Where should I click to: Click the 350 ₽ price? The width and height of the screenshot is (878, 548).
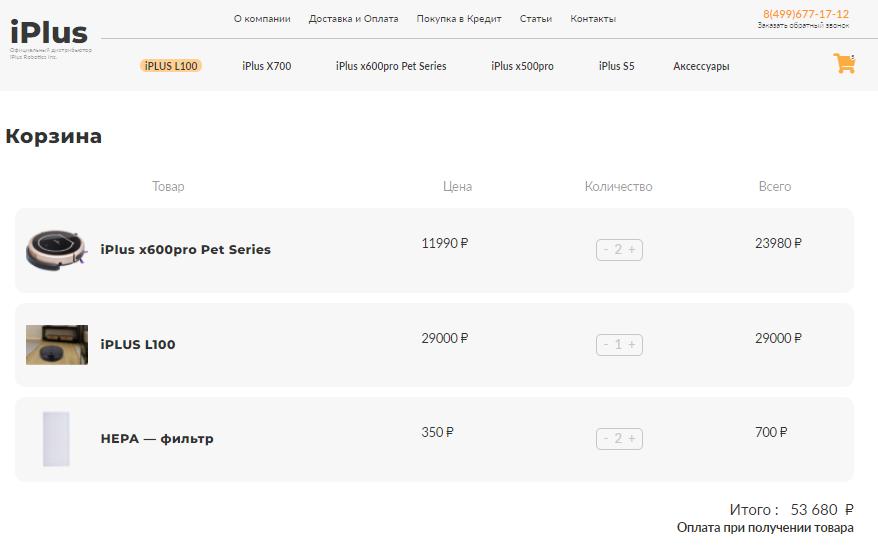(437, 433)
